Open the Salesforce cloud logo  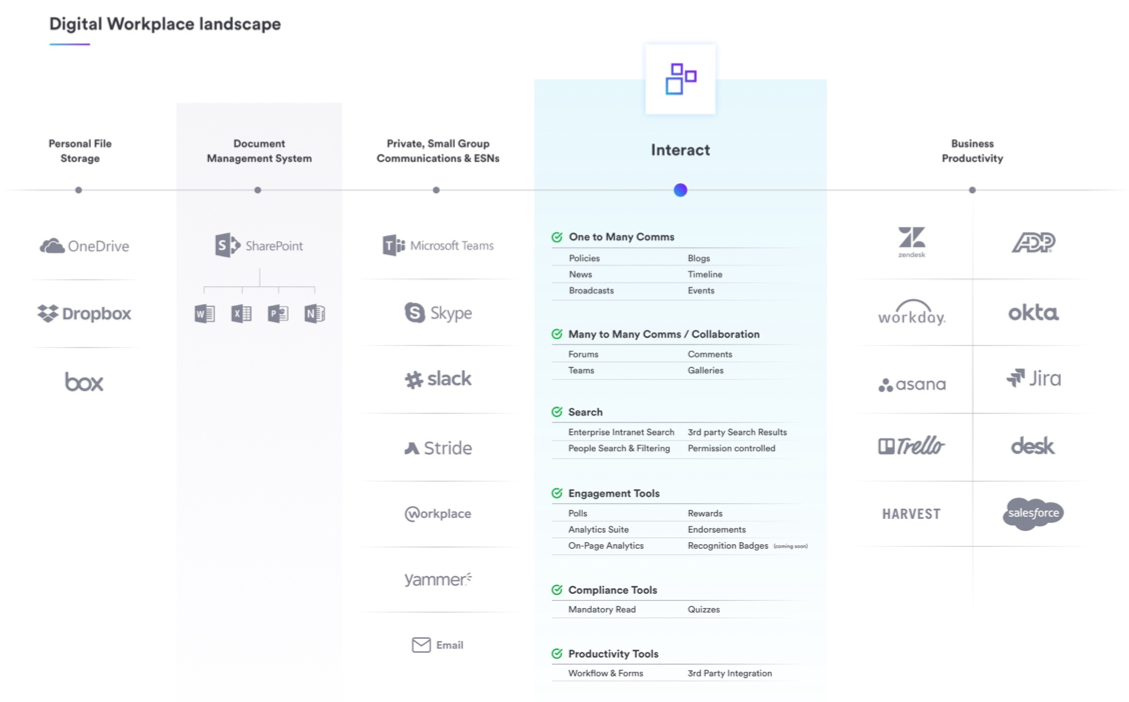coord(1033,514)
